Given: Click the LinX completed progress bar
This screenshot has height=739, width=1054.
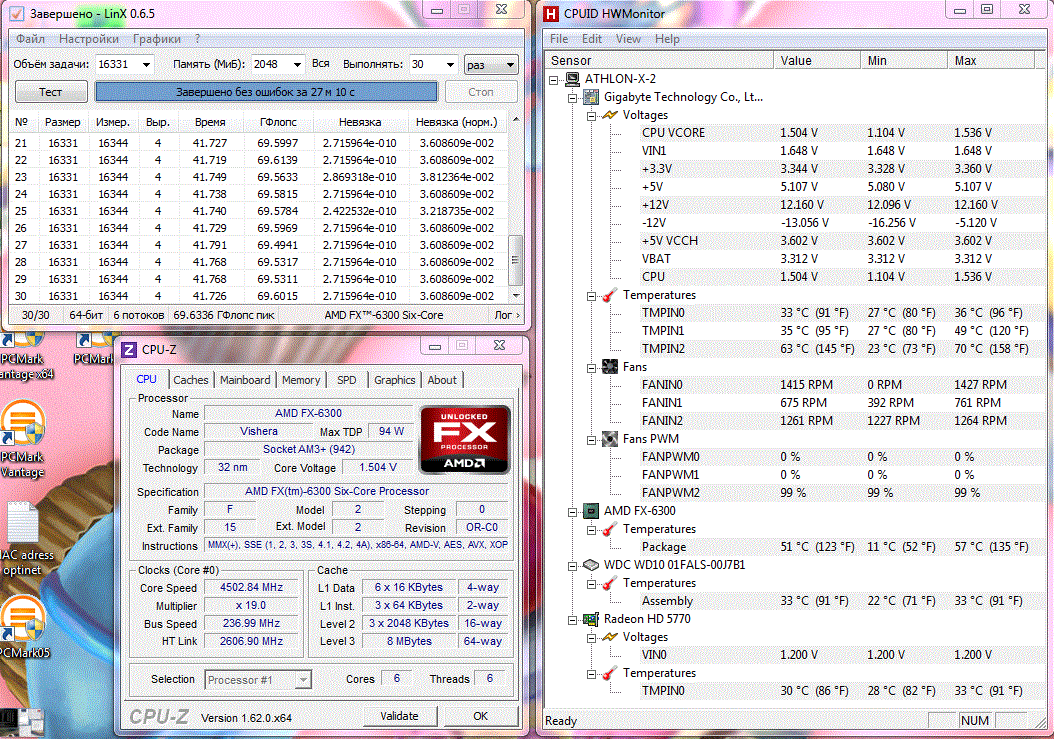Looking at the screenshot, I should coord(266,91).
